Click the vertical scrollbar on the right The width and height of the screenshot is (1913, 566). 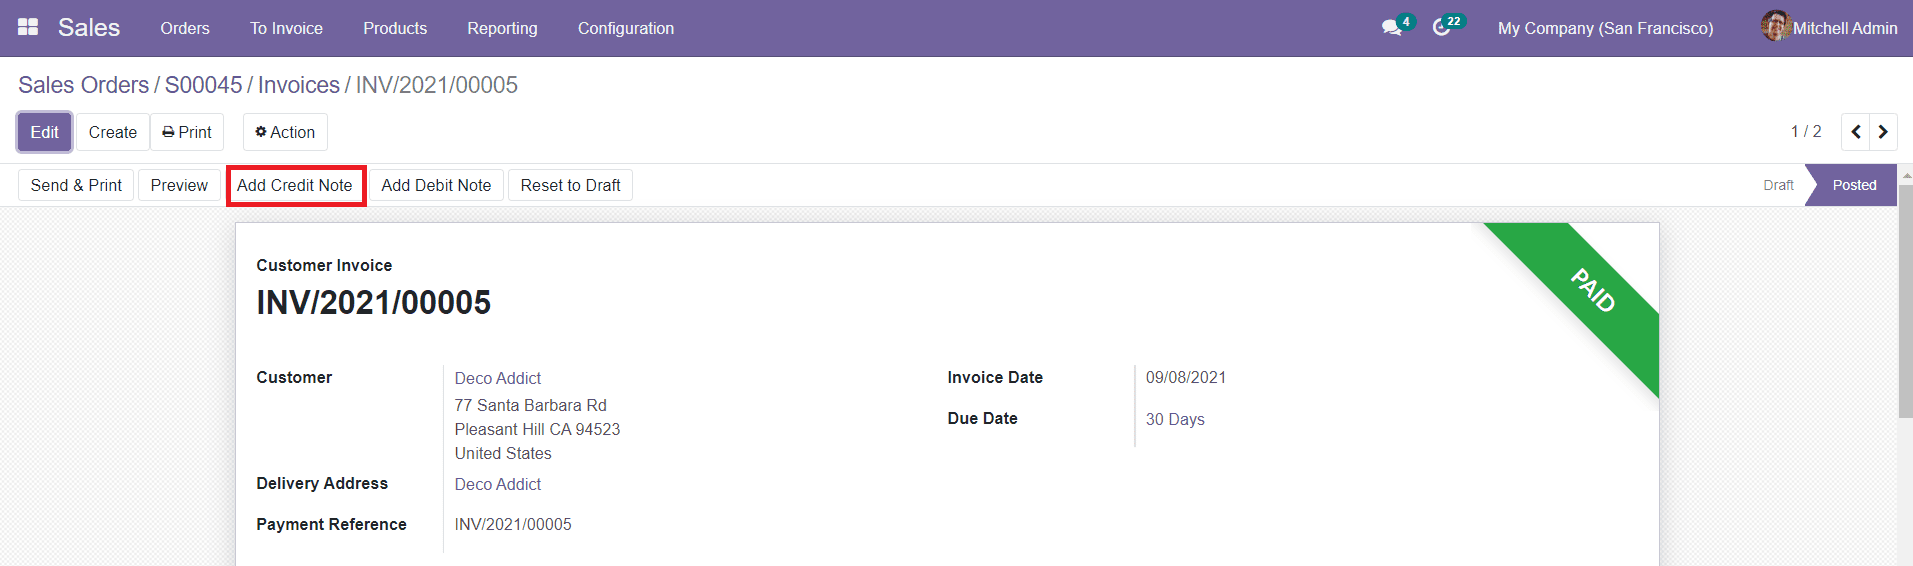[x=1905, y=300]
